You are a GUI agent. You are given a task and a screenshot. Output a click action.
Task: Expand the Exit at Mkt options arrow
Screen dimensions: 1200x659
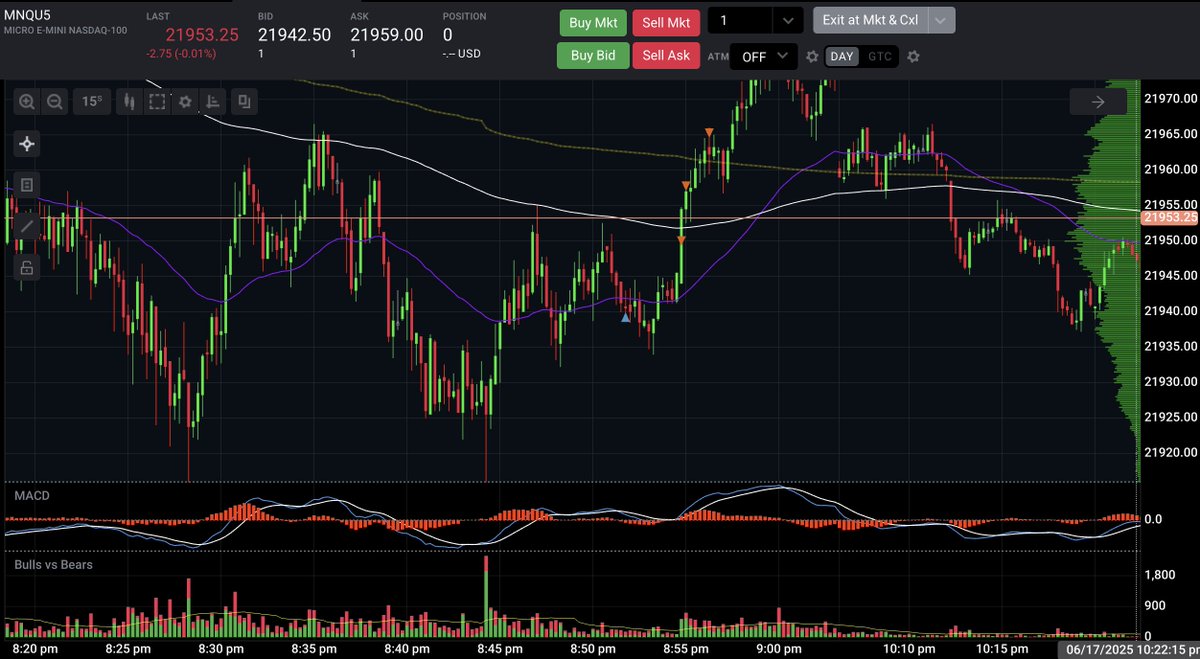(x=942, y=20)
